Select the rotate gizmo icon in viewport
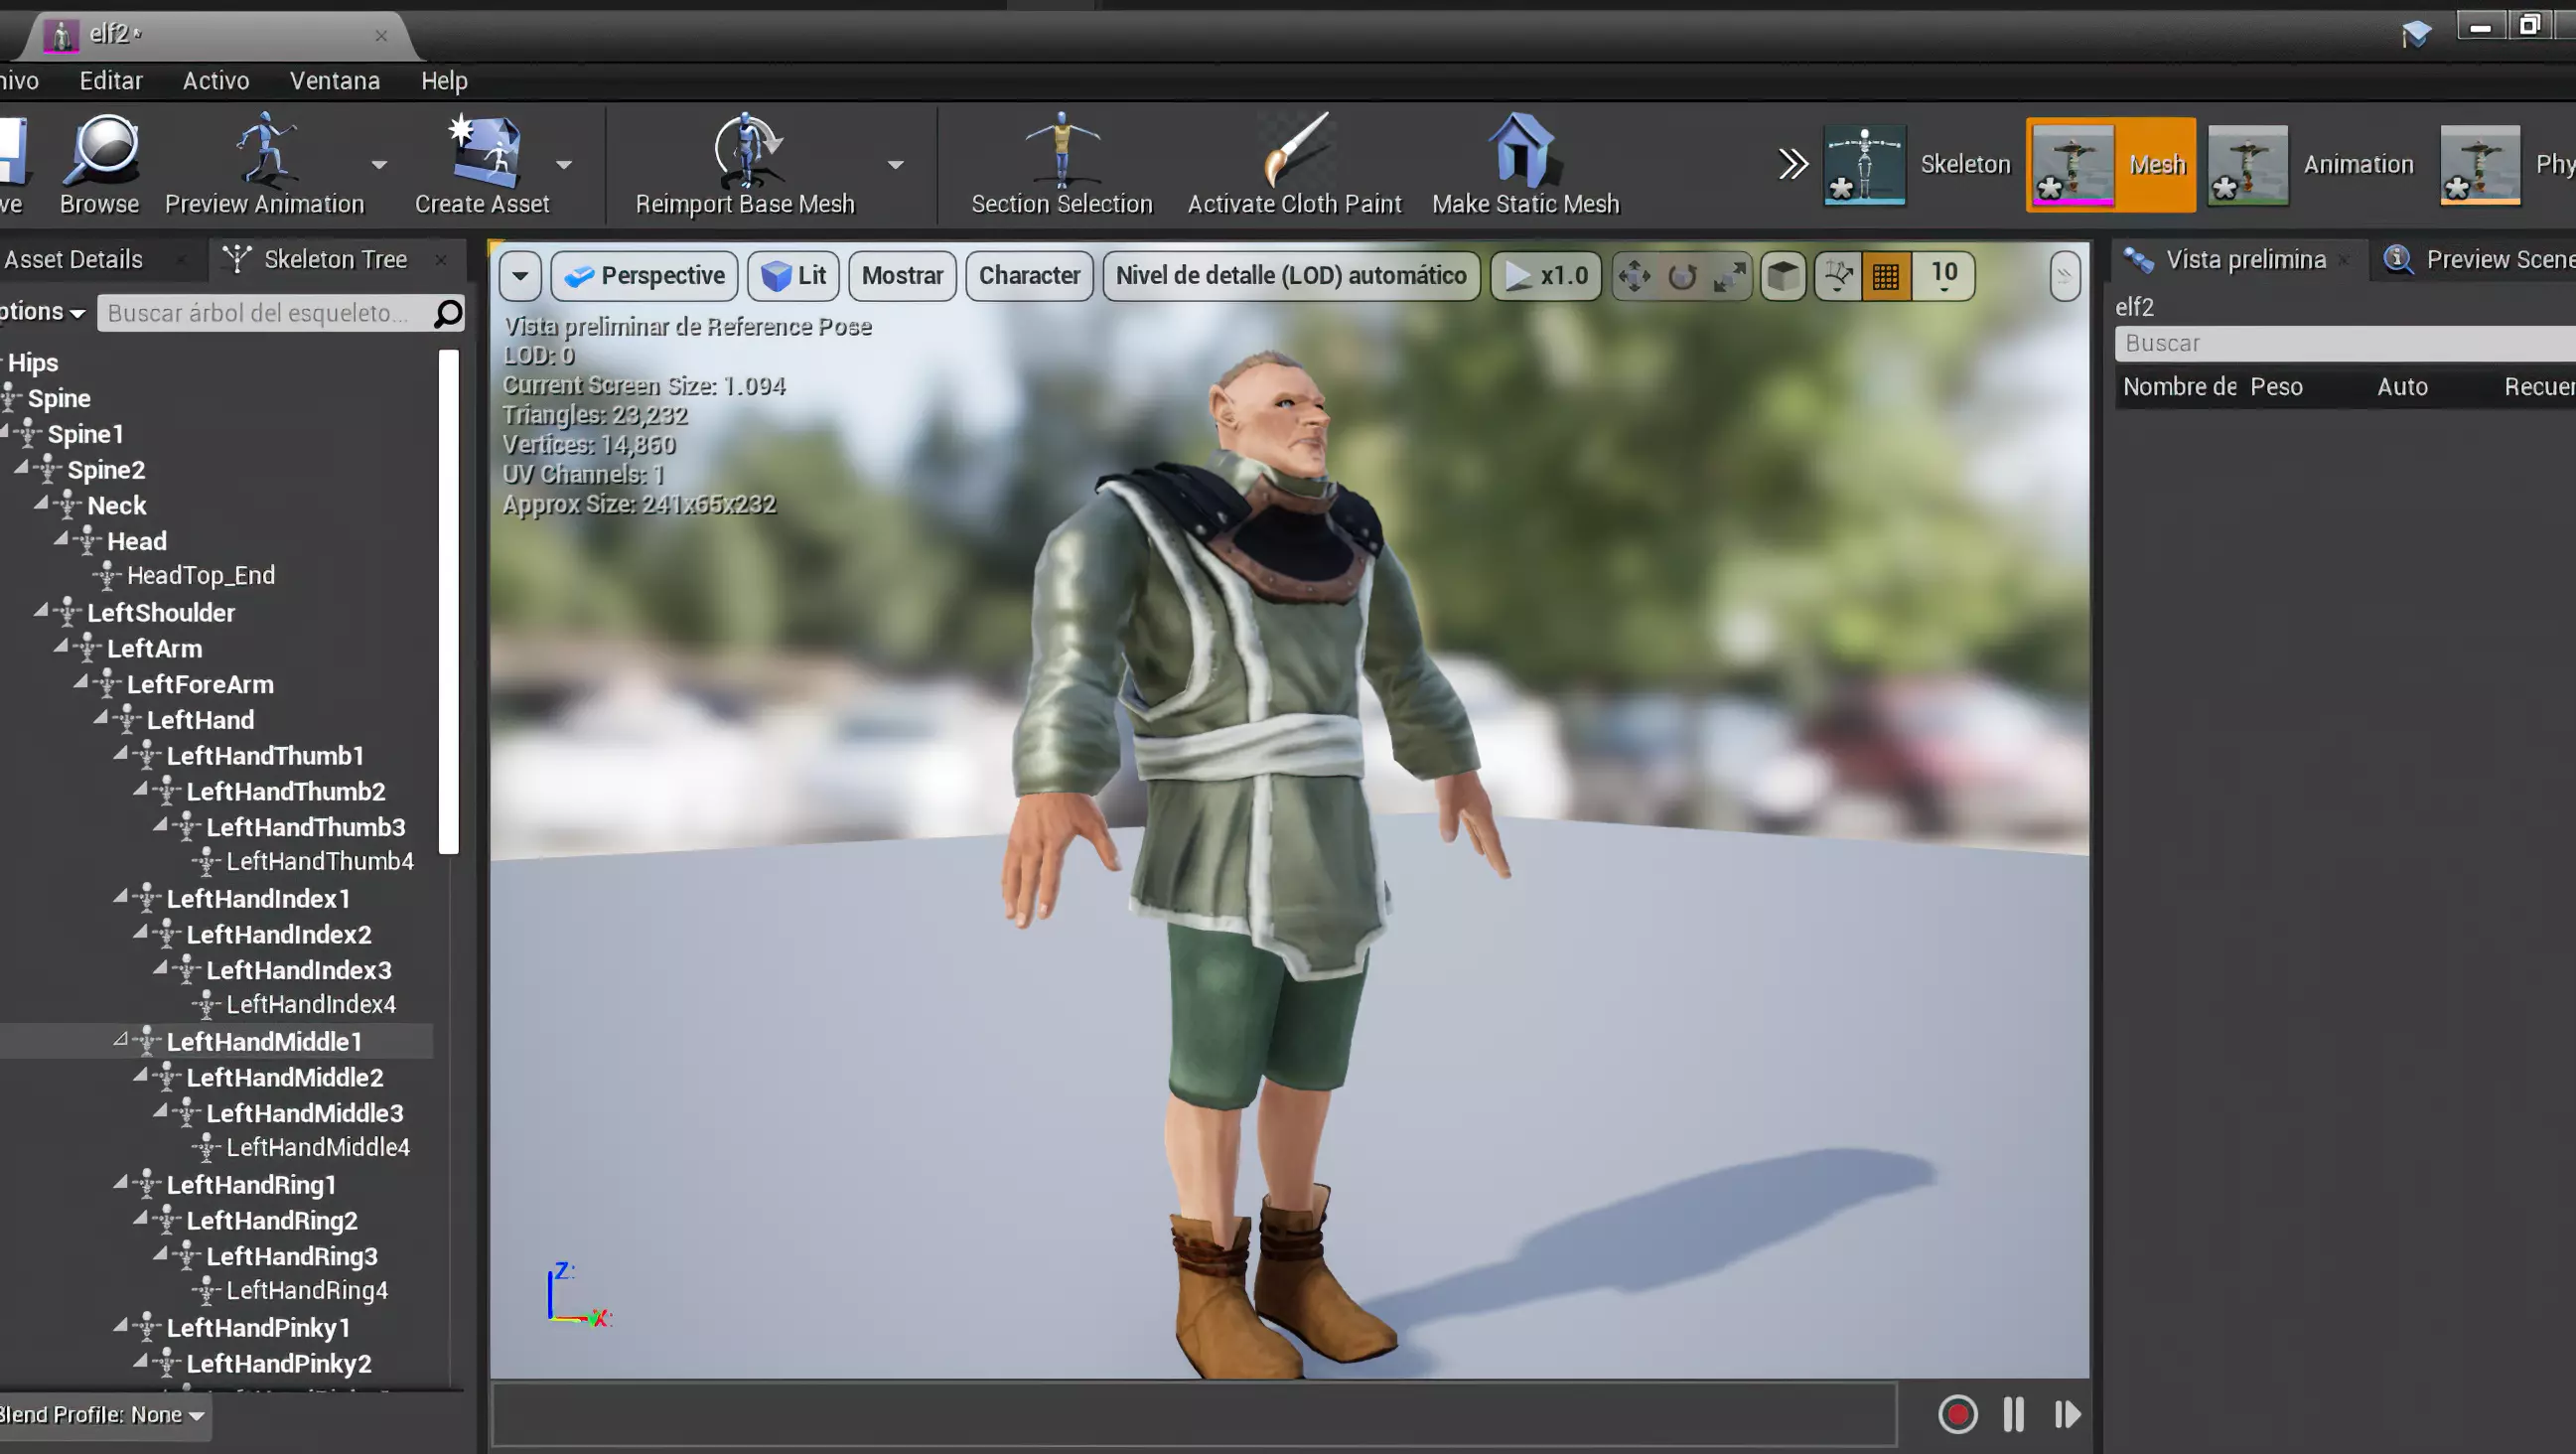Screen dimensions: 2576x1454 1682,276
